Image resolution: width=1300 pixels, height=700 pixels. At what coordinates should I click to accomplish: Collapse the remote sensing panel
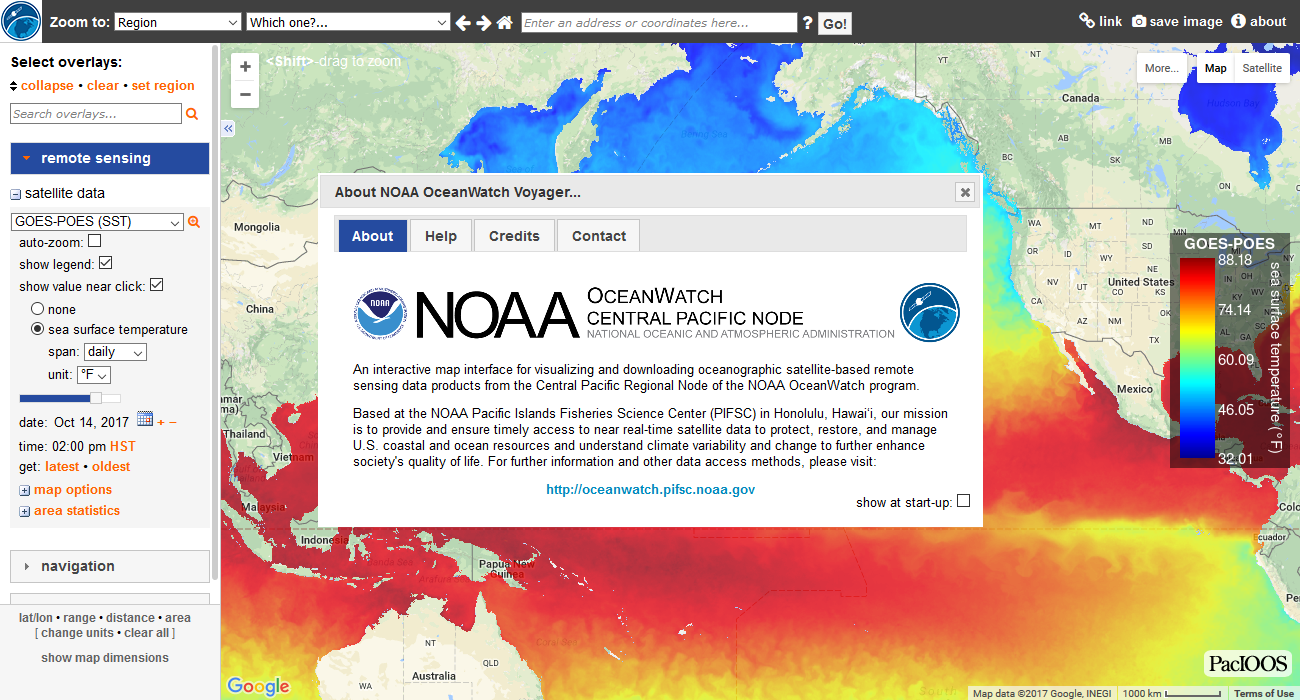click(x=110, y=158)
